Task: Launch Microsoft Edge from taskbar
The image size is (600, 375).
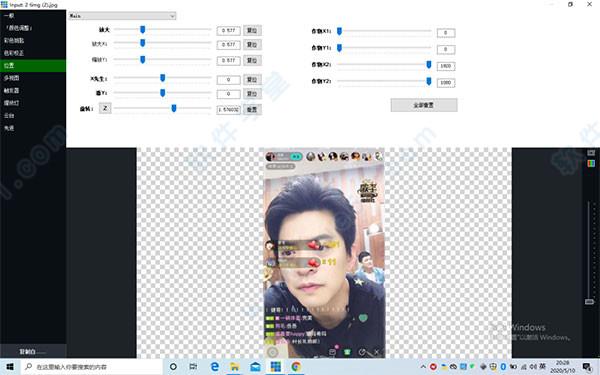Action: pos(215,367)
